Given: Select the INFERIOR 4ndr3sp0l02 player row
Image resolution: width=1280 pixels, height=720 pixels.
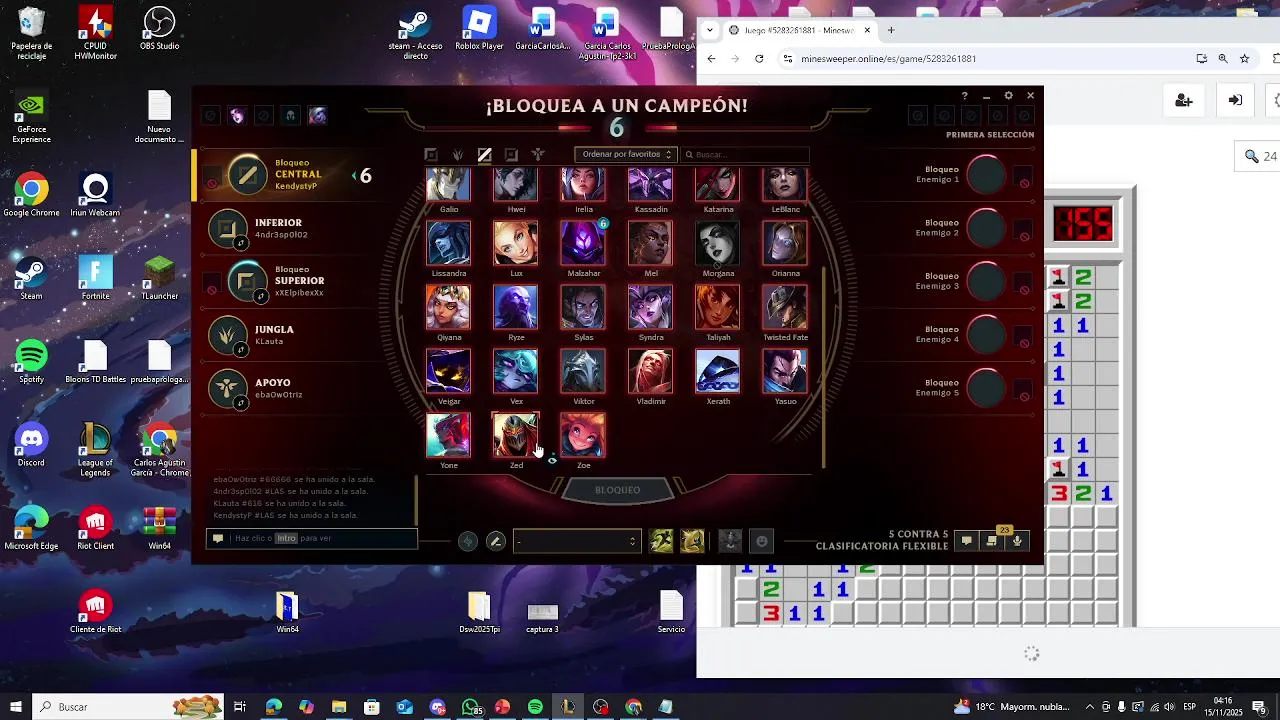Looking at the screenshot, I should point(290,229).
